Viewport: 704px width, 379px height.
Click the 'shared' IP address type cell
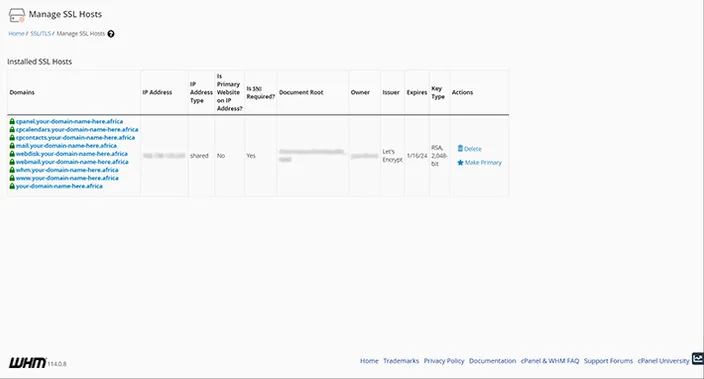pyautogui.click(x=199, y=155)
